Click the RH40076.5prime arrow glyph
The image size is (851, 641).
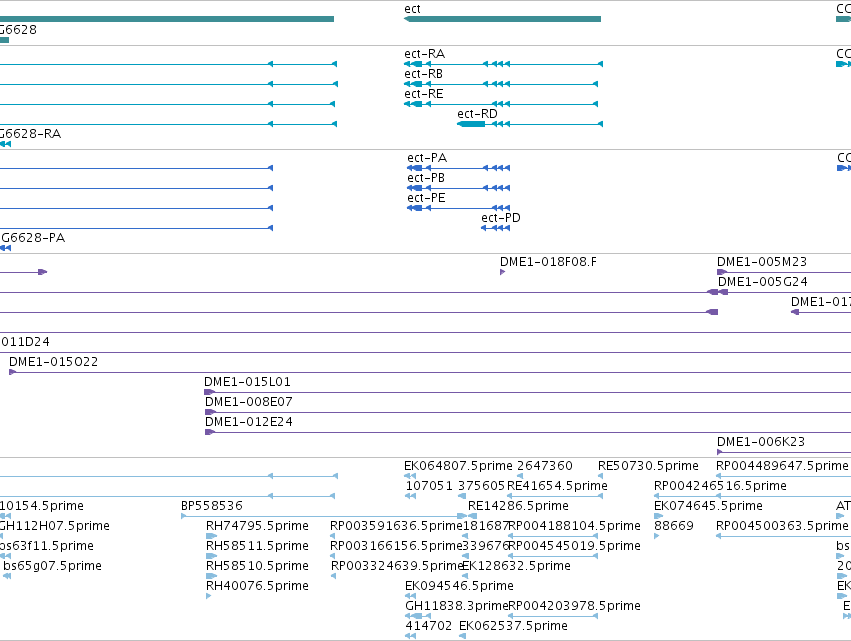pos(209,596)
